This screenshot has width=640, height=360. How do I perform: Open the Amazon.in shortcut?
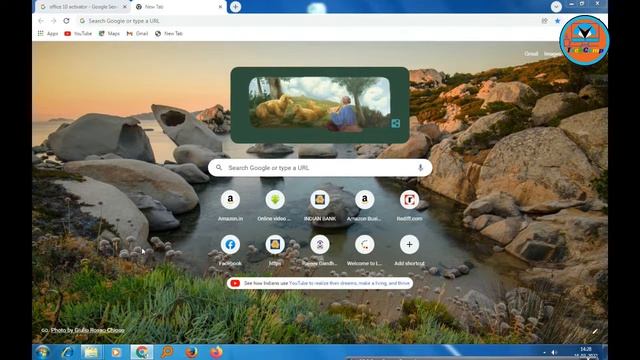[x=230, y=206]
